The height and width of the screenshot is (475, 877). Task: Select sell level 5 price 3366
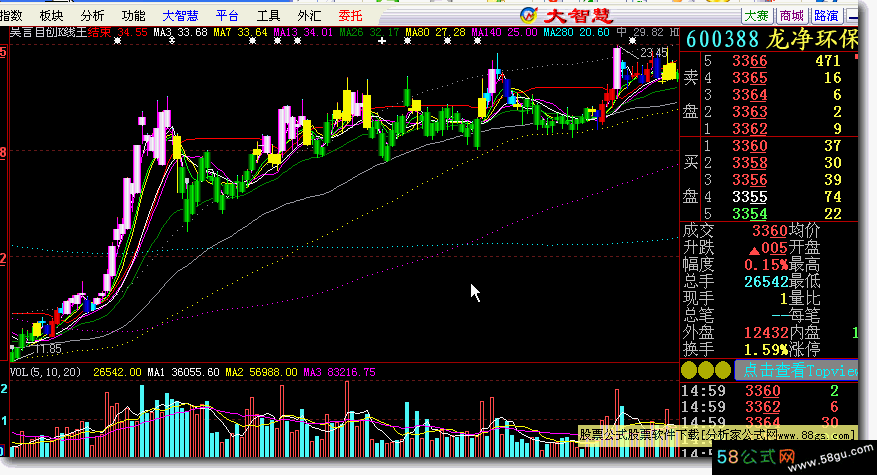749,60
